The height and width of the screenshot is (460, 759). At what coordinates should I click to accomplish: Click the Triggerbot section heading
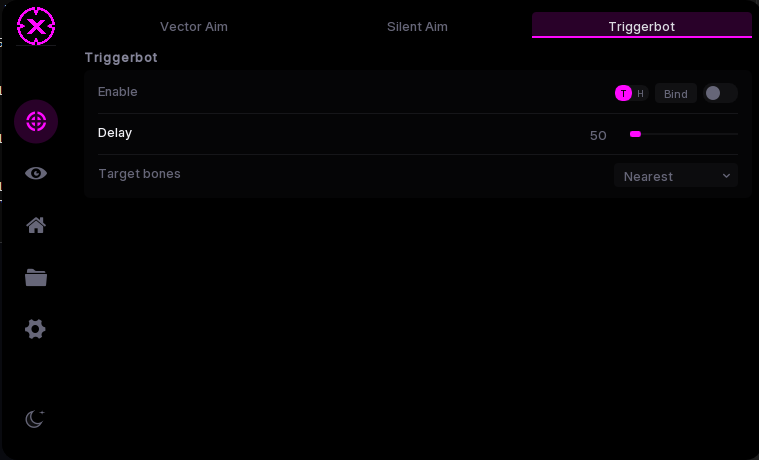121,58
